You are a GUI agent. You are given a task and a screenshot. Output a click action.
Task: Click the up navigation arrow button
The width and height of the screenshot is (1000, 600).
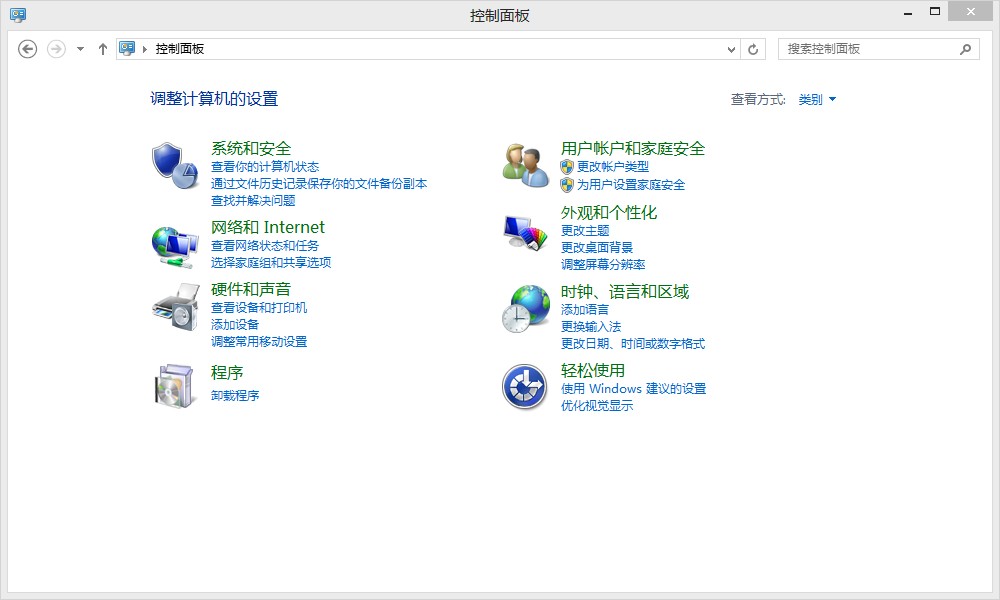[x=103, y=48]
